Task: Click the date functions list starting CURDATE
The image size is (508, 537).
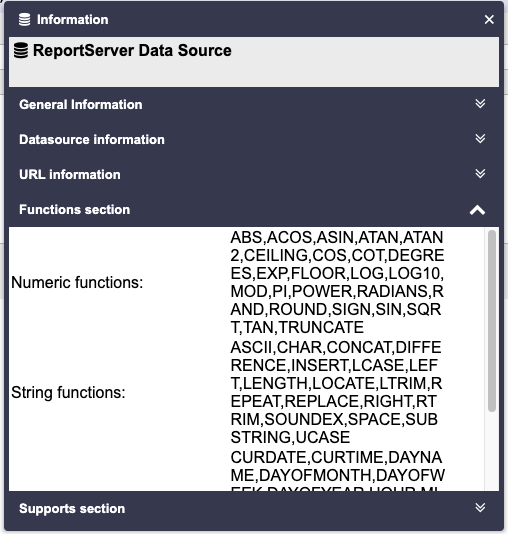Action: pos(337,474)
